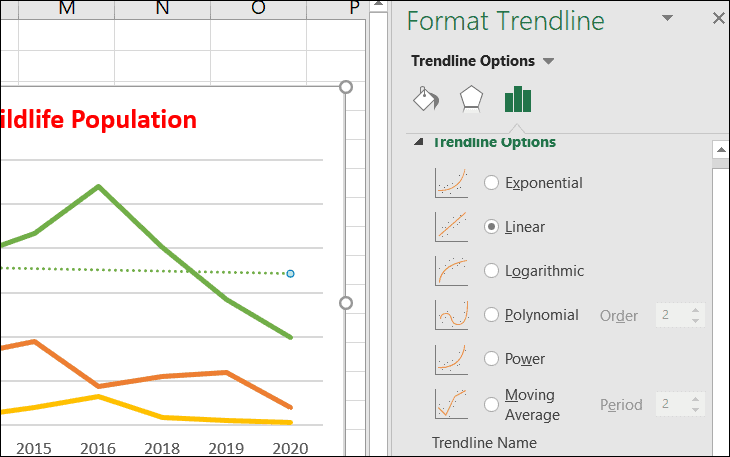Select column M header
This screenshot has height=457, width=730.
click(x=67, y=9)
